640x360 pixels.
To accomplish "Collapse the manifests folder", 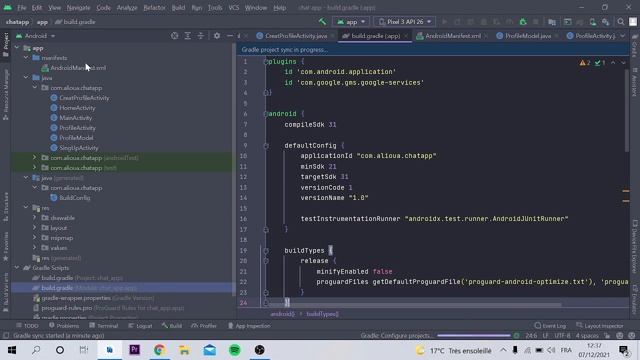I will click(26, 58).
